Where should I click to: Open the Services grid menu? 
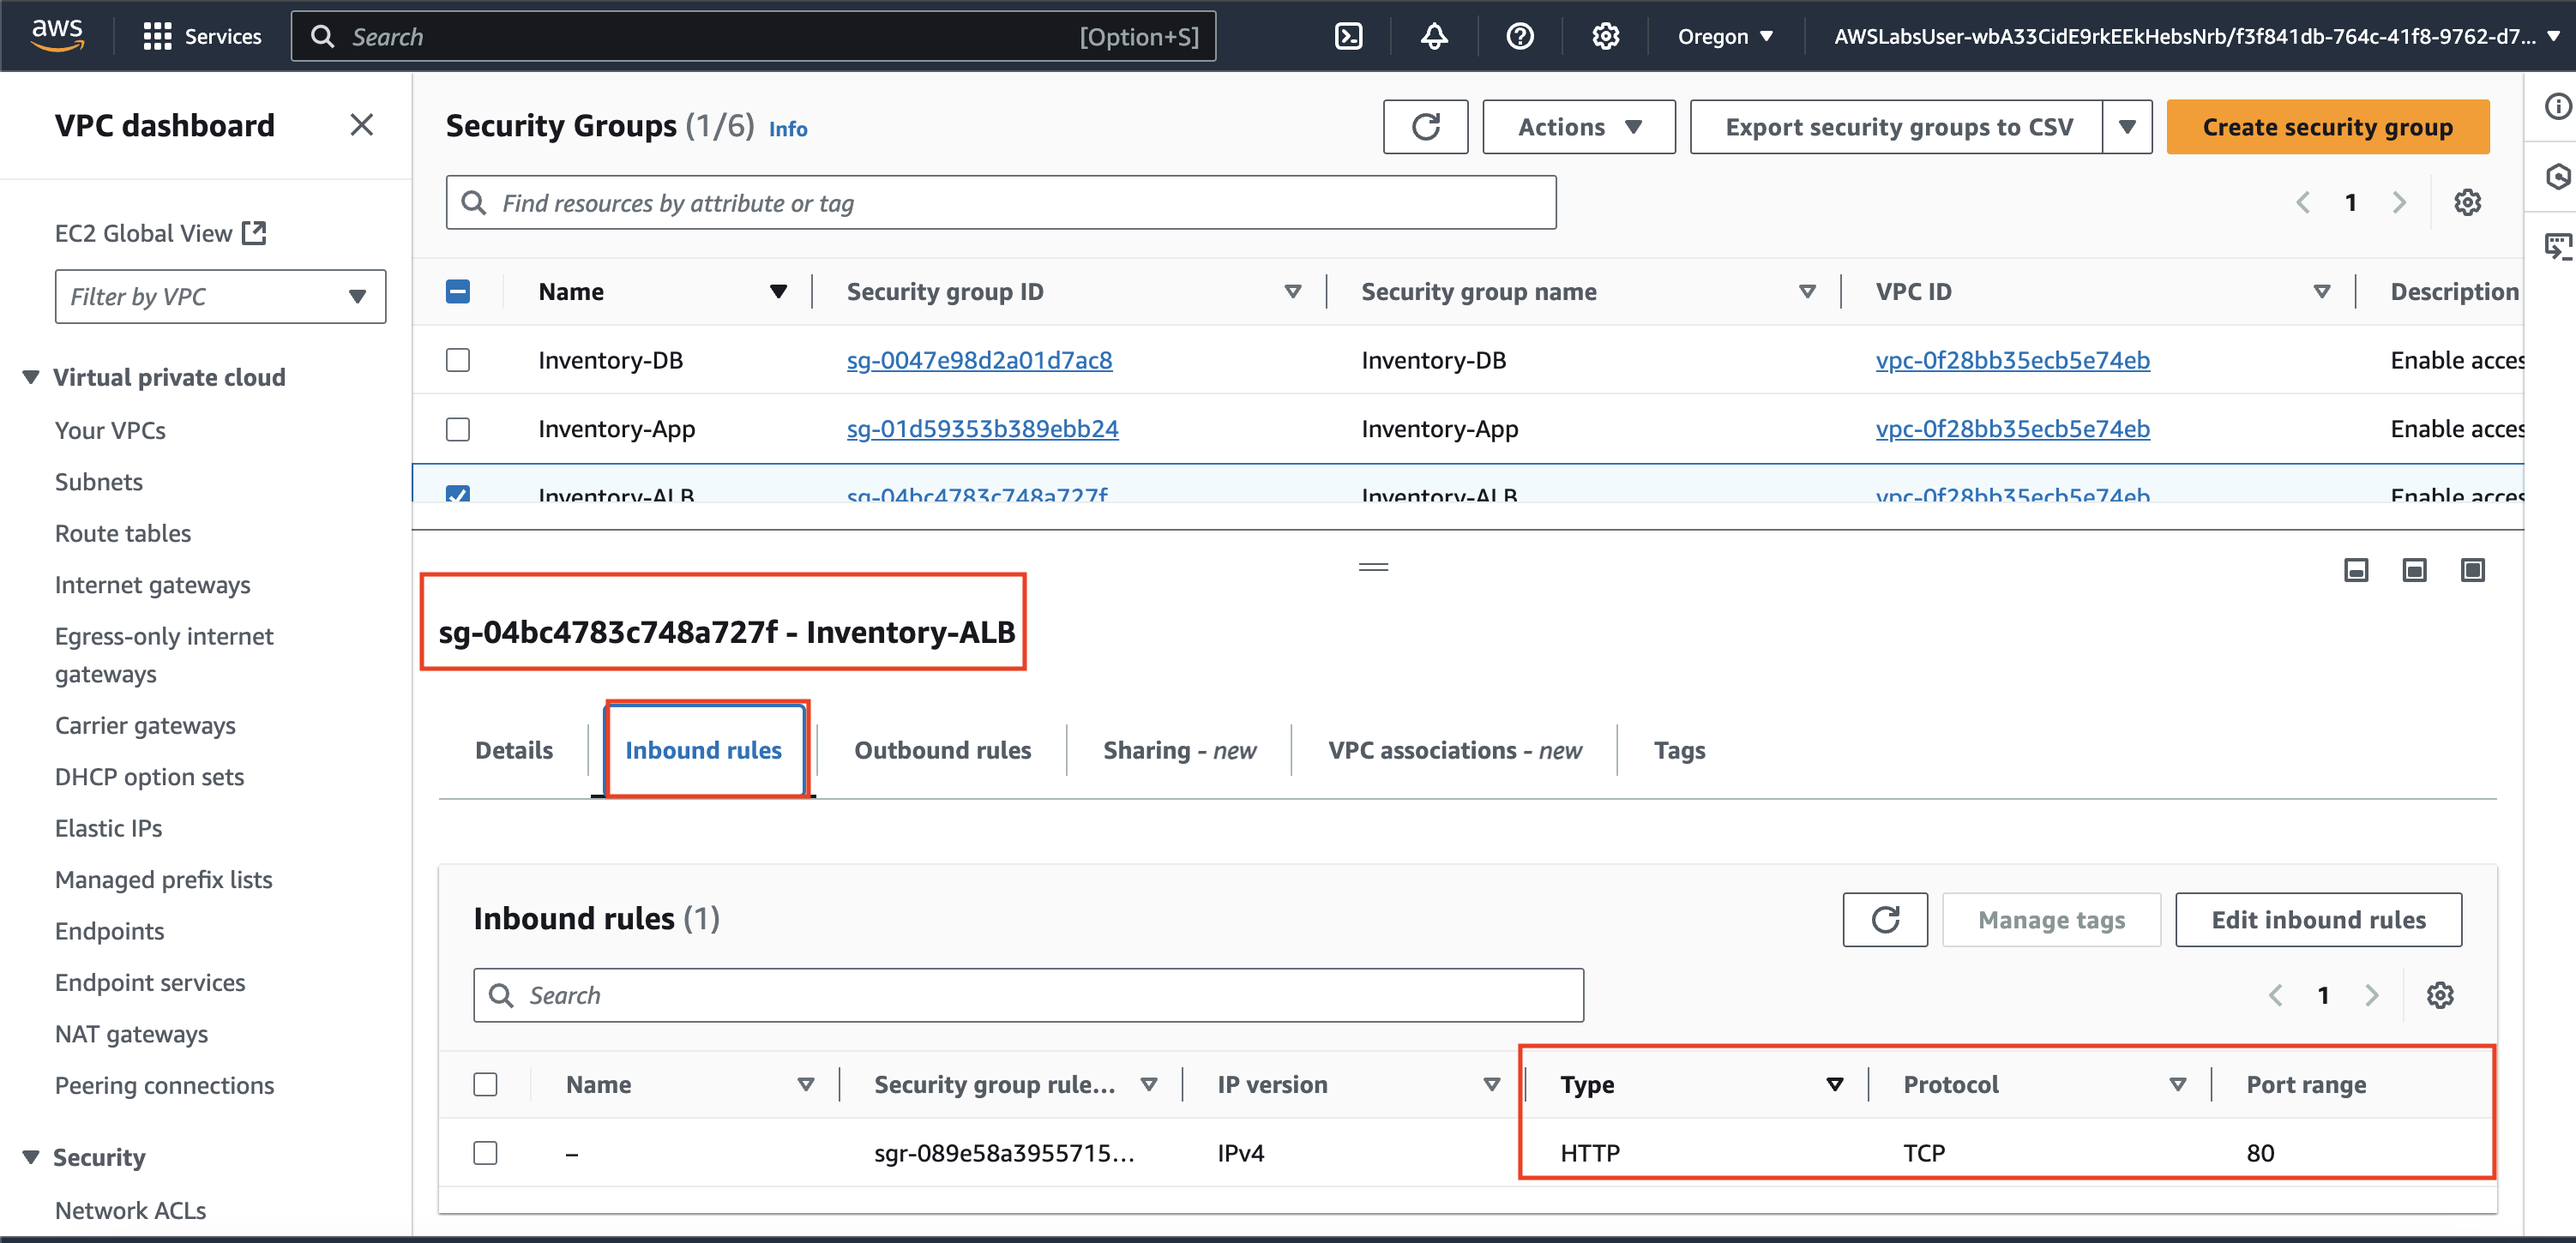tap(202, 37)
